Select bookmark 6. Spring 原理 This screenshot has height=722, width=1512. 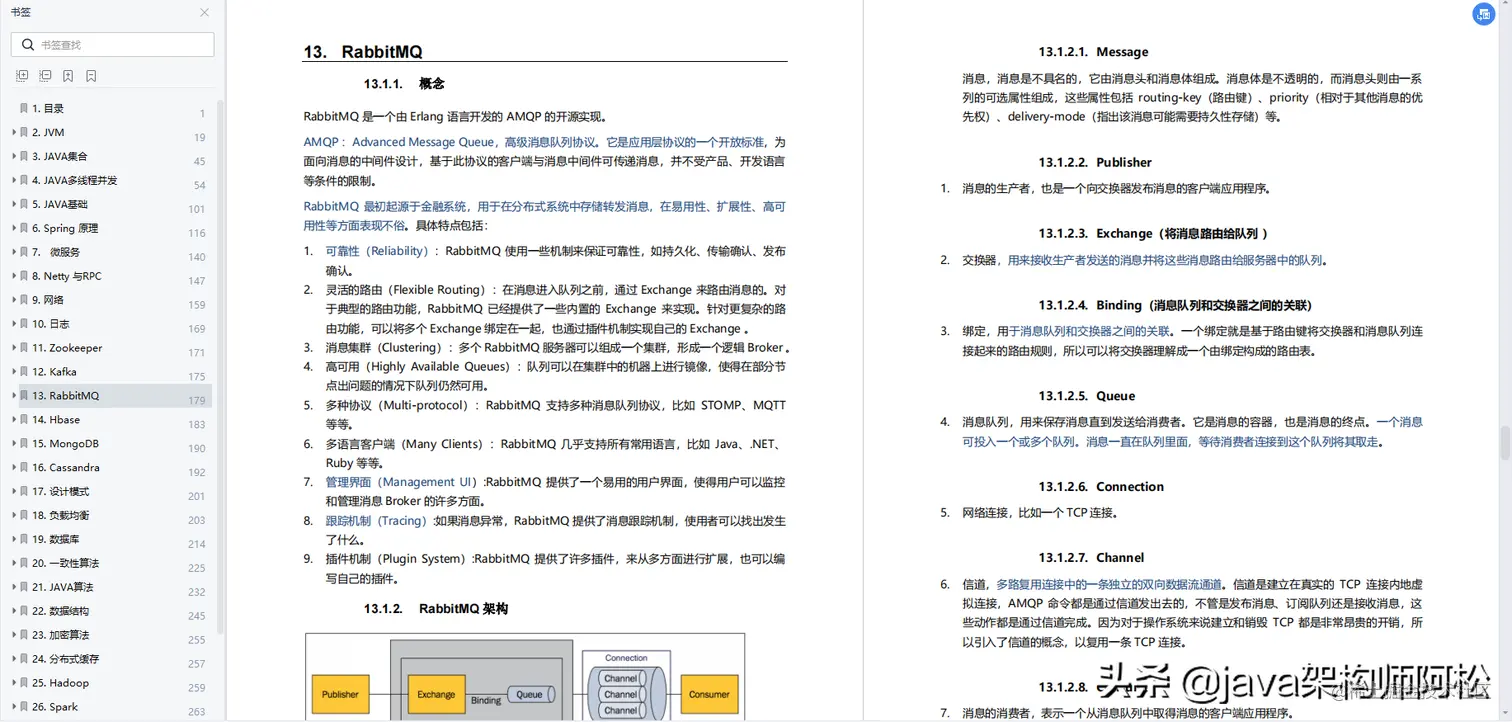point(65,228)
